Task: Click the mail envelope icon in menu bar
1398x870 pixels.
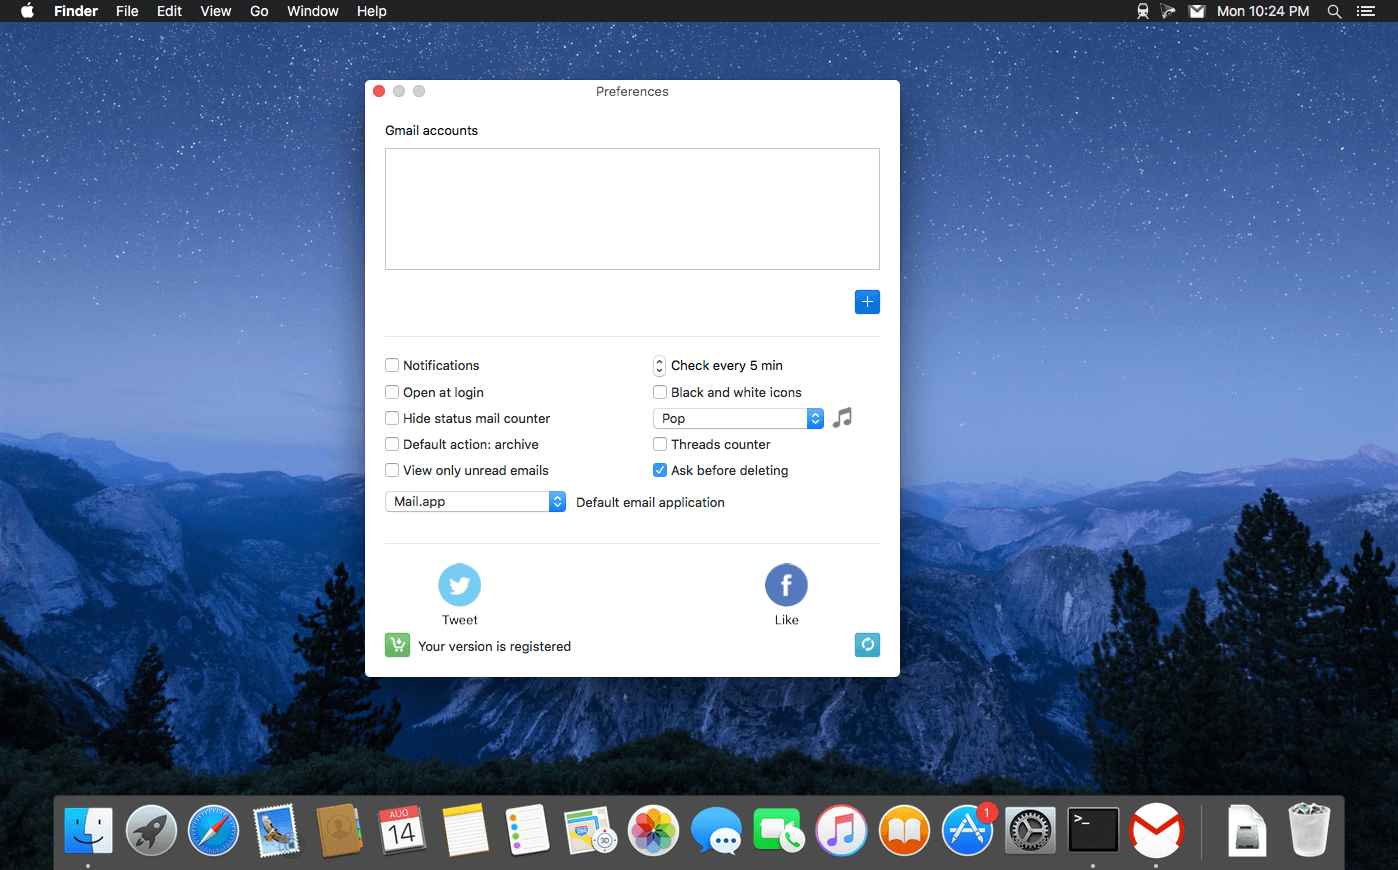Action: click(x=1196, y=11)
